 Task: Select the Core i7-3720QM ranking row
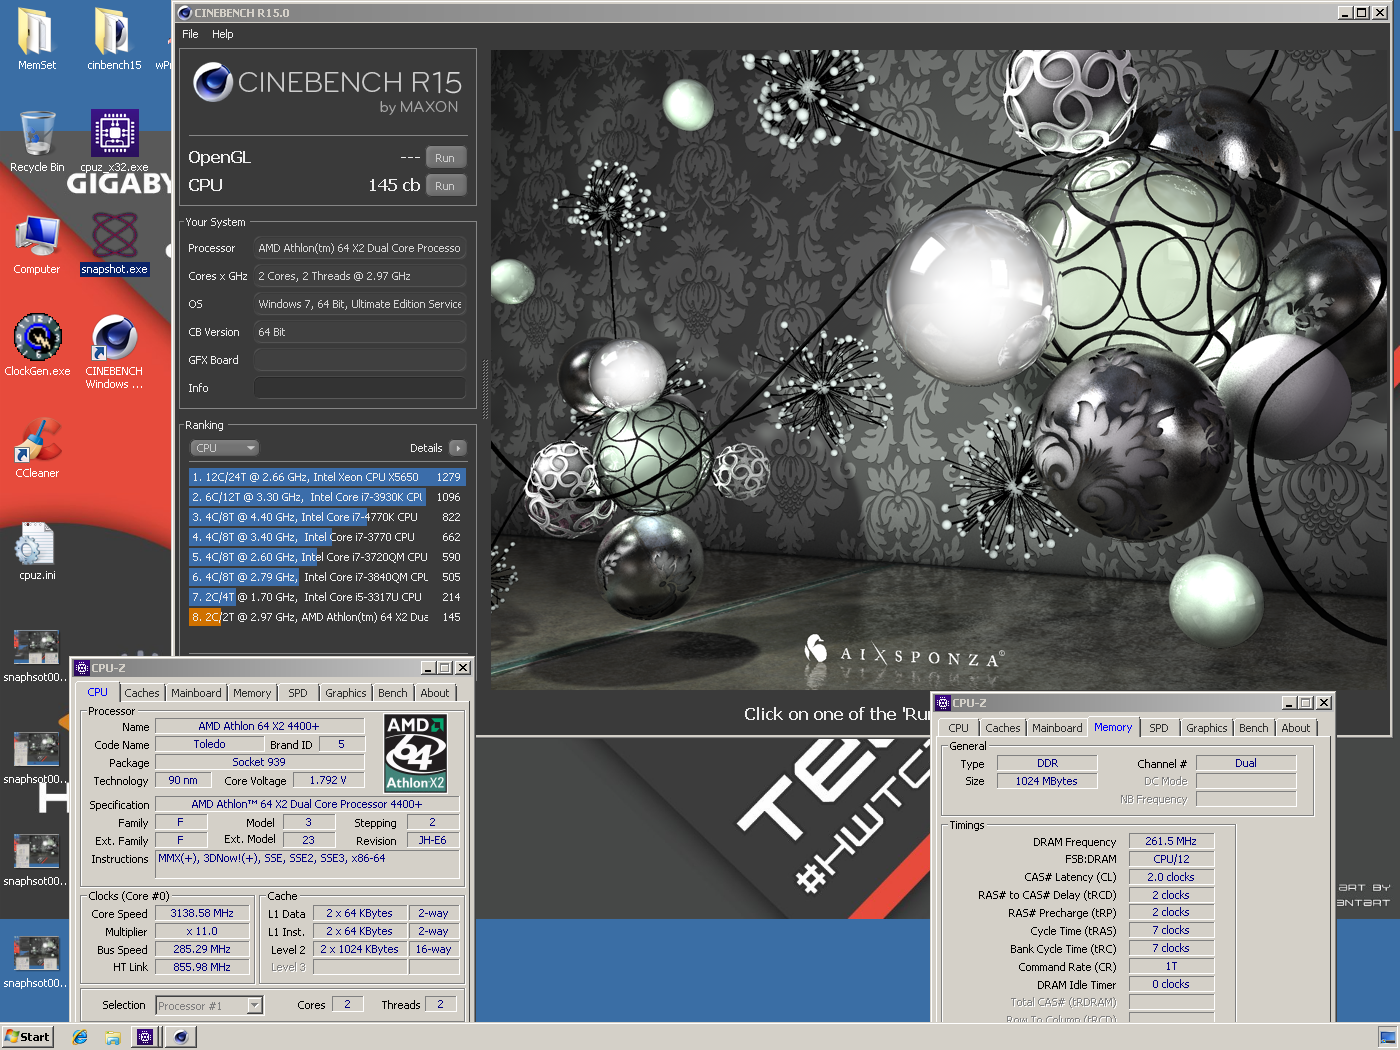click(327, 557)
